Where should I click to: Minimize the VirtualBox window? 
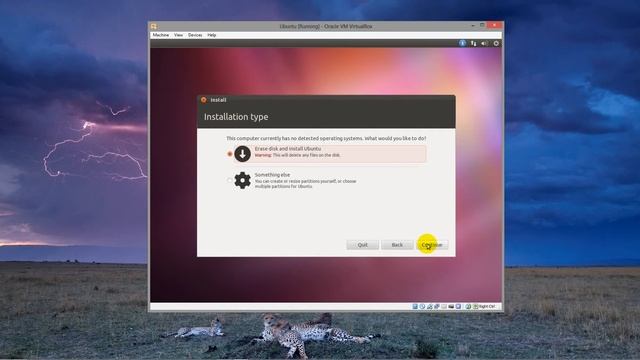coord(473,25)
